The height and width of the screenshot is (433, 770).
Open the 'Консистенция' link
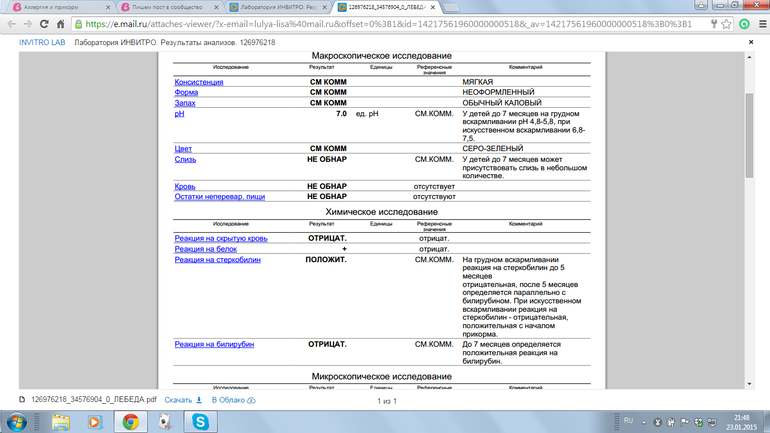pos(199,82)
